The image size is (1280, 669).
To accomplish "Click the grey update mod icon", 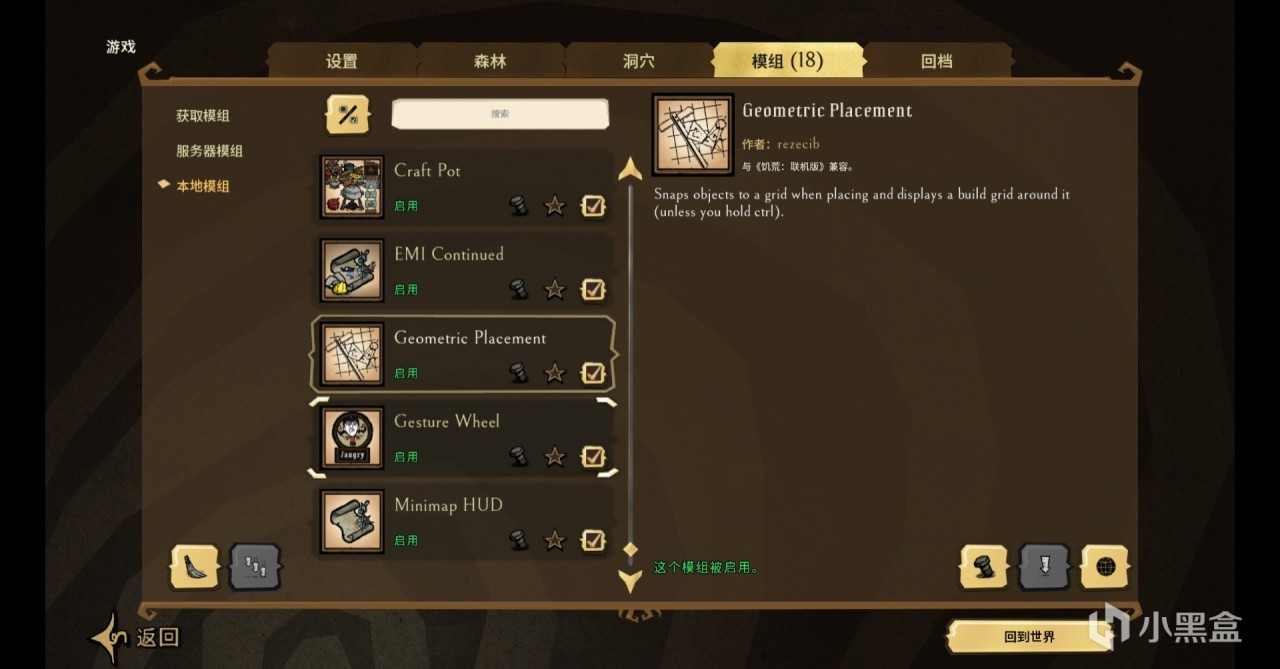I will point(1045,567).
